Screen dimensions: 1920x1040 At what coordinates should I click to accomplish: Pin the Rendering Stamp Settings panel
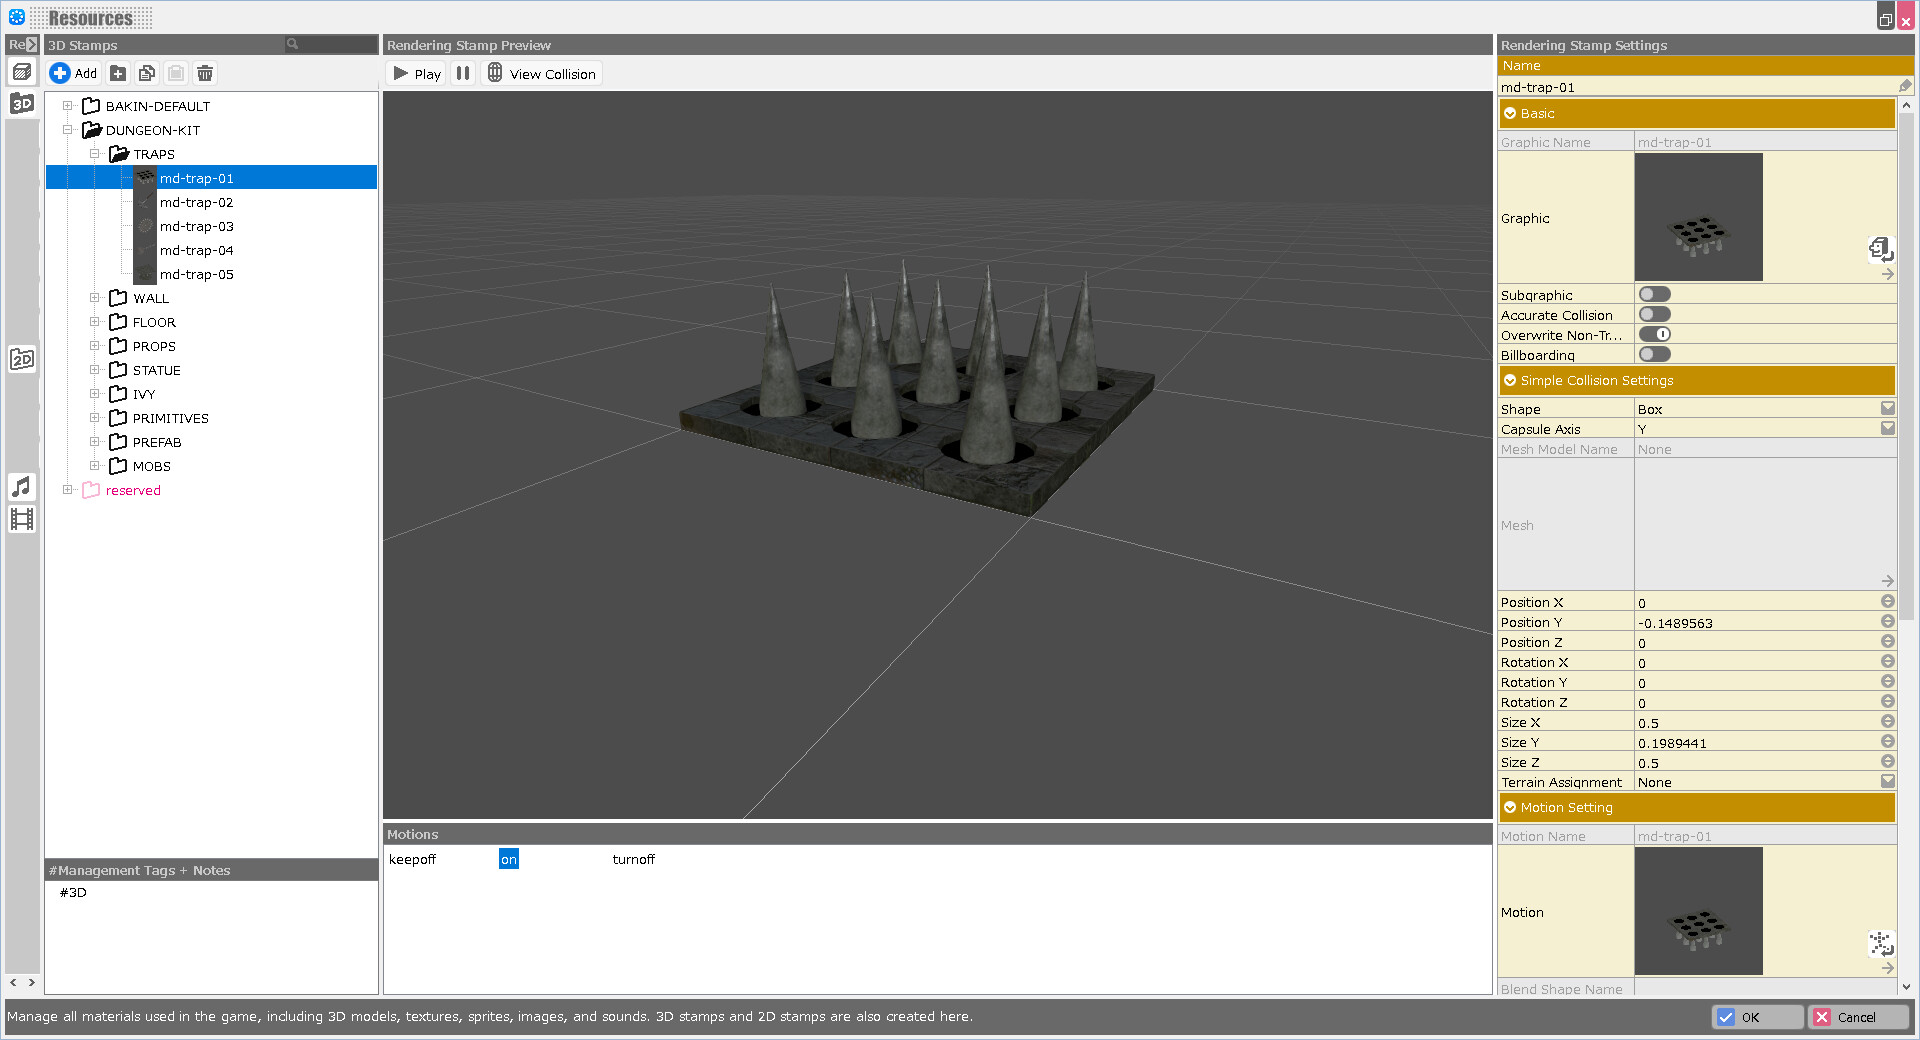point(1905,86)
